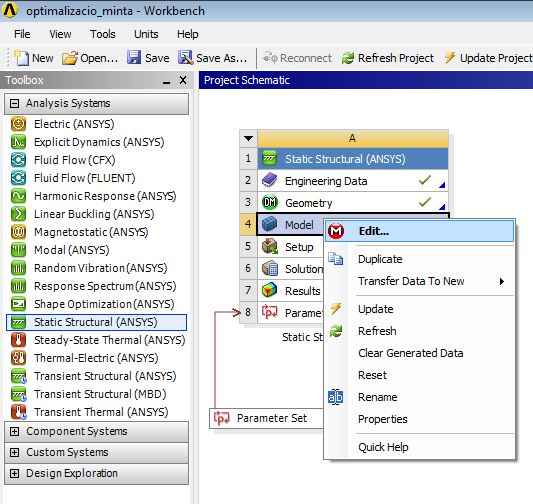The height and width of the screenshot is (504, 533).
Task: Select Linear Buckling (ANSYS) icon
Action: pos(18,214)
